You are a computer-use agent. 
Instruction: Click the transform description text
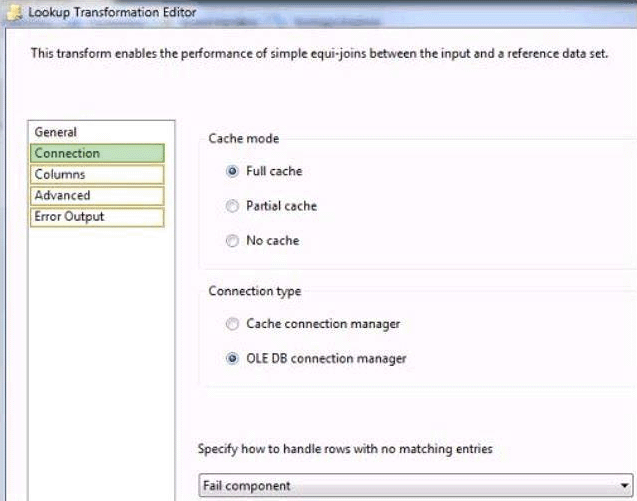click(318, 54)
